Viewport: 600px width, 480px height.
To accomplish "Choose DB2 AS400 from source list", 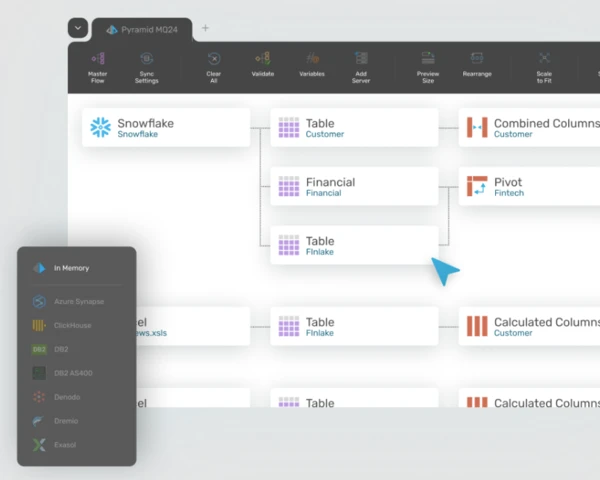I will coord(77,373).
